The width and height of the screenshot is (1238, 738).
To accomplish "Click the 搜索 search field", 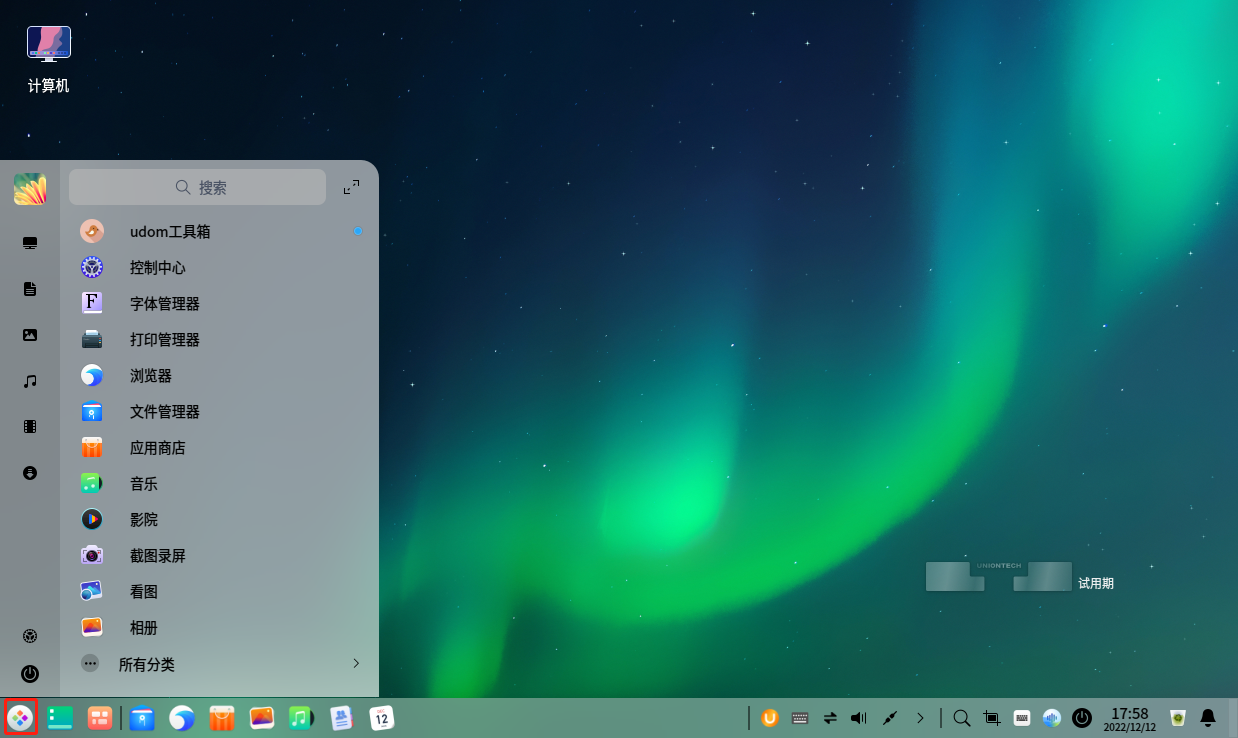I will pos(198,187).
